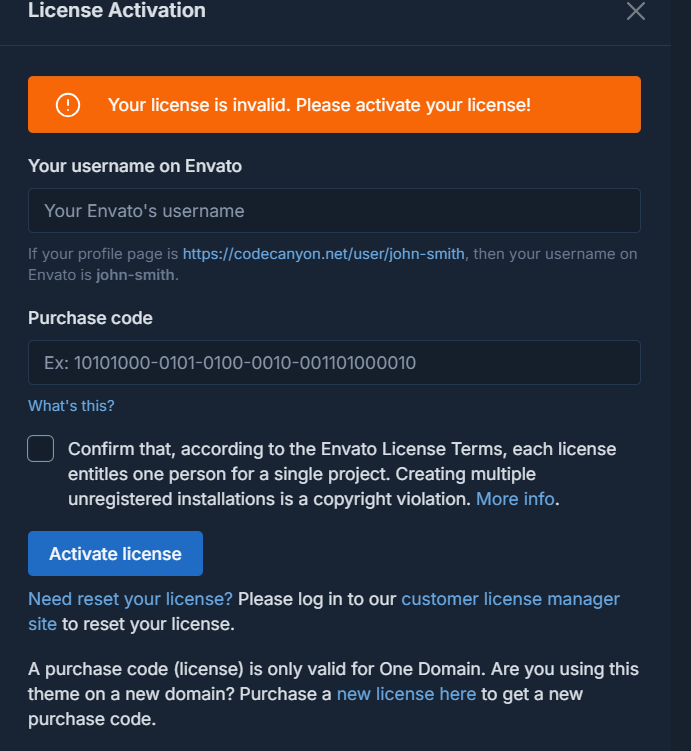Click the exclamation warning icon in alert
The width and height of the screenshot is (691, 751).
[x=68, y=105]
